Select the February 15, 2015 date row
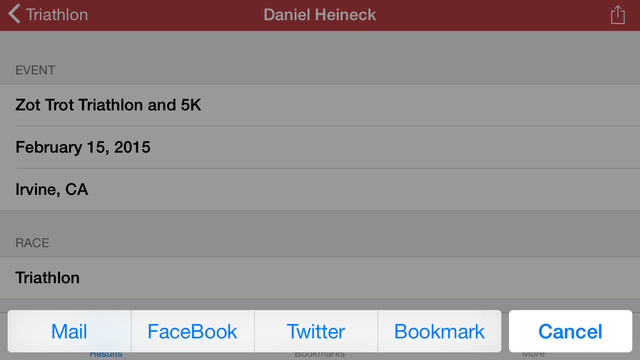The image size is (640, 360). point(320,147)
